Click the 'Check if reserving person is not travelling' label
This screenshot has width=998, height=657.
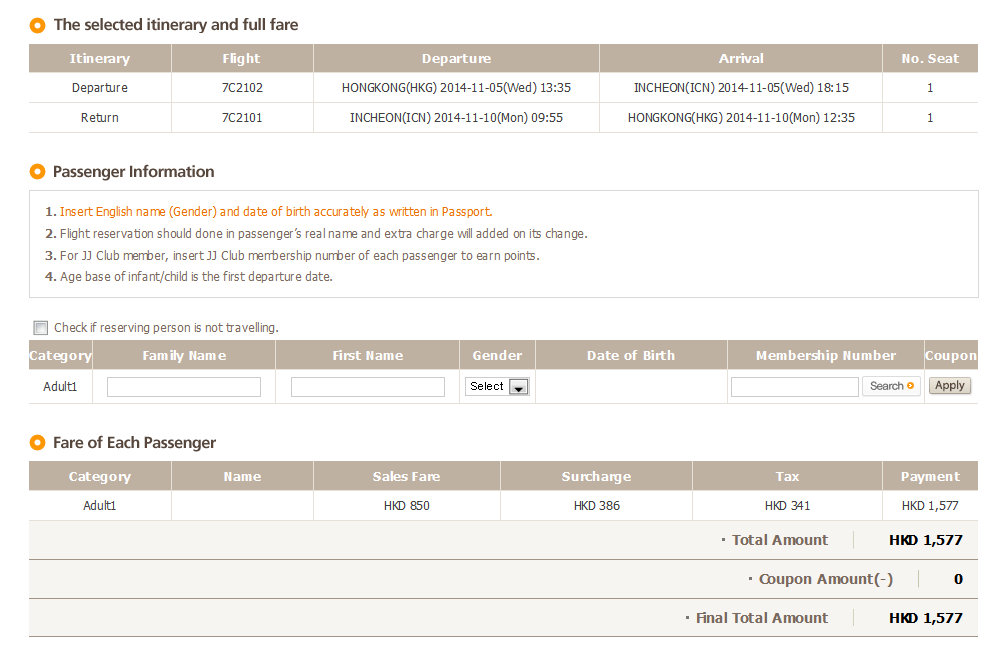[166, 328]
